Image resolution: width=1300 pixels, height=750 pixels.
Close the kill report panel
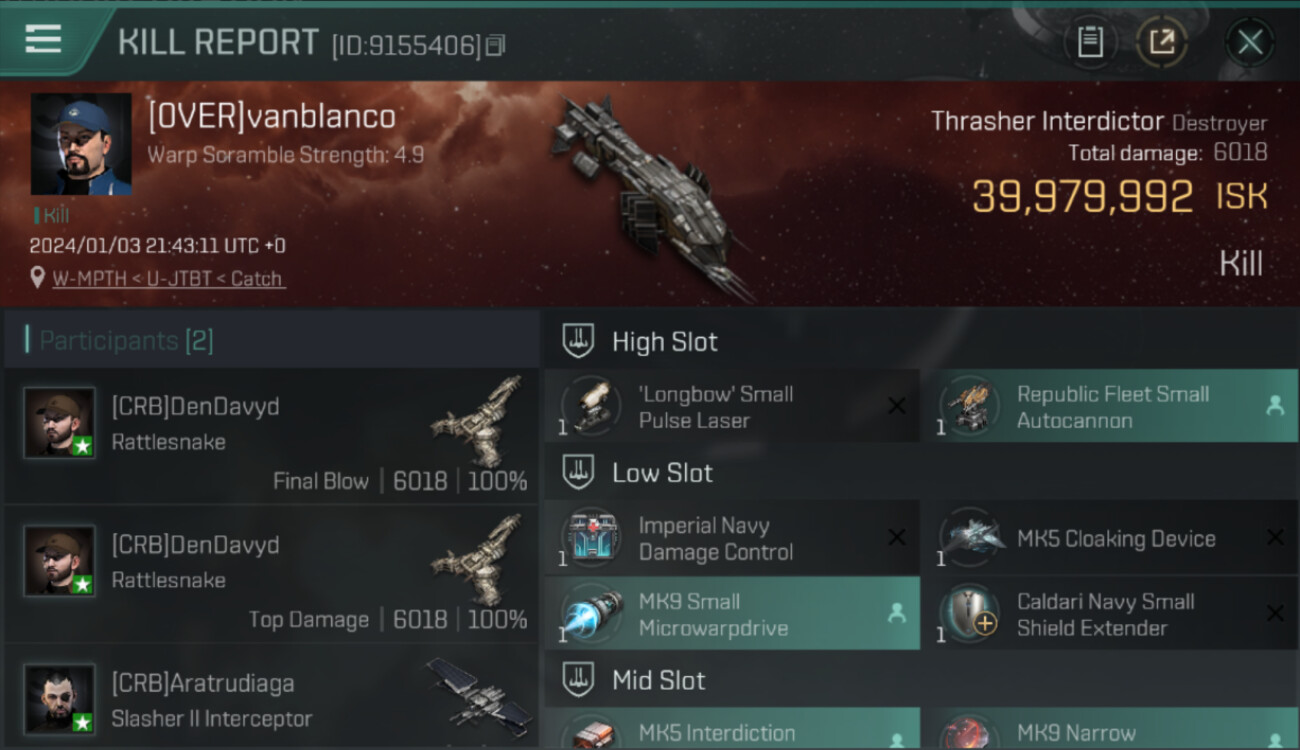pyautogui.click(x=1250, y=42)
